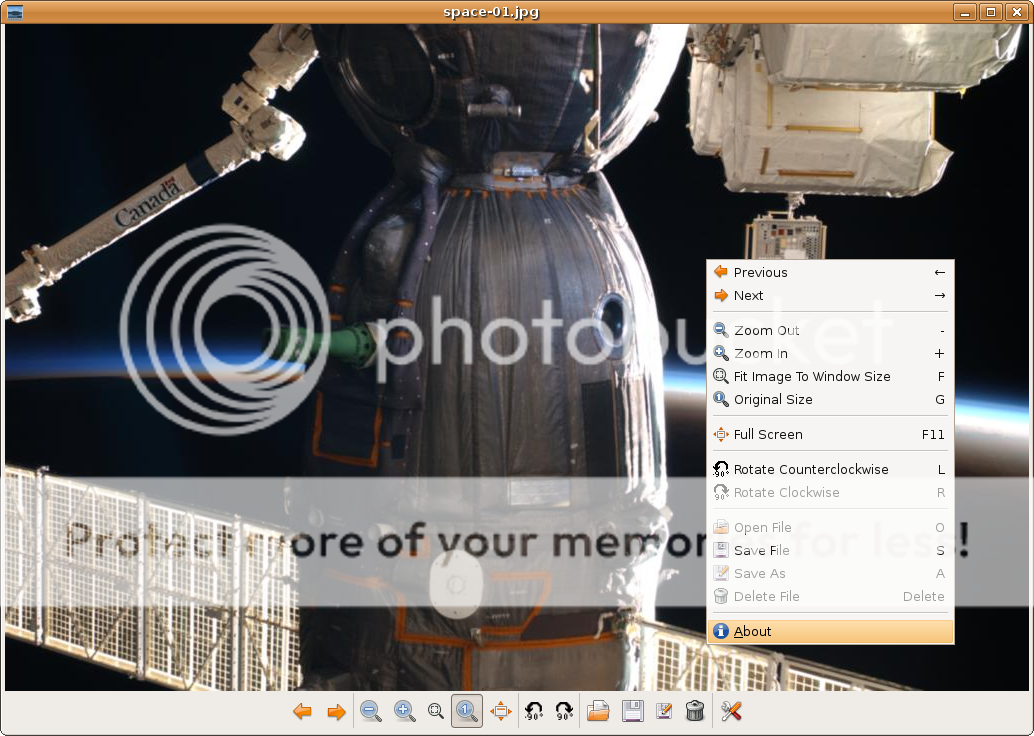The image size is (1034, 736).
Task: Select Zoom In from the context menu
Action: pos(830,353)
